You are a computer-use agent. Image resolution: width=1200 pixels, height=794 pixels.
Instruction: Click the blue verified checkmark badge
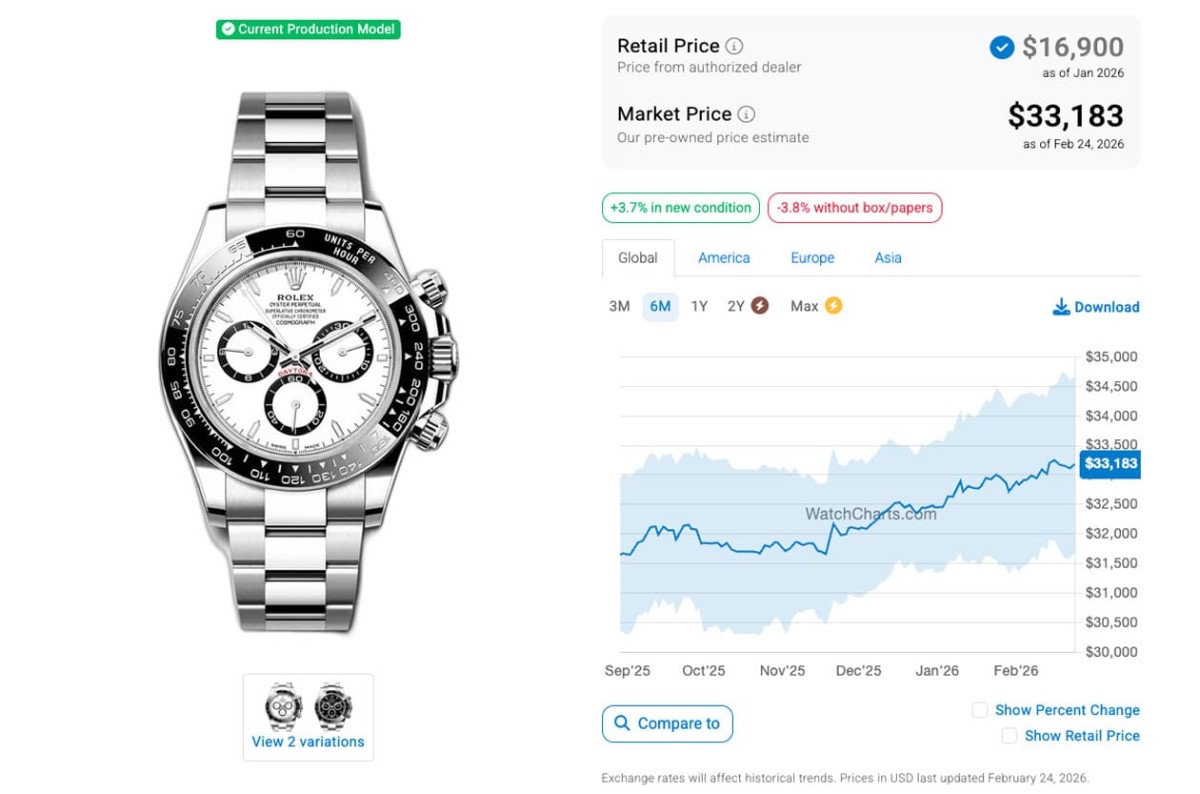point(1001,47)
